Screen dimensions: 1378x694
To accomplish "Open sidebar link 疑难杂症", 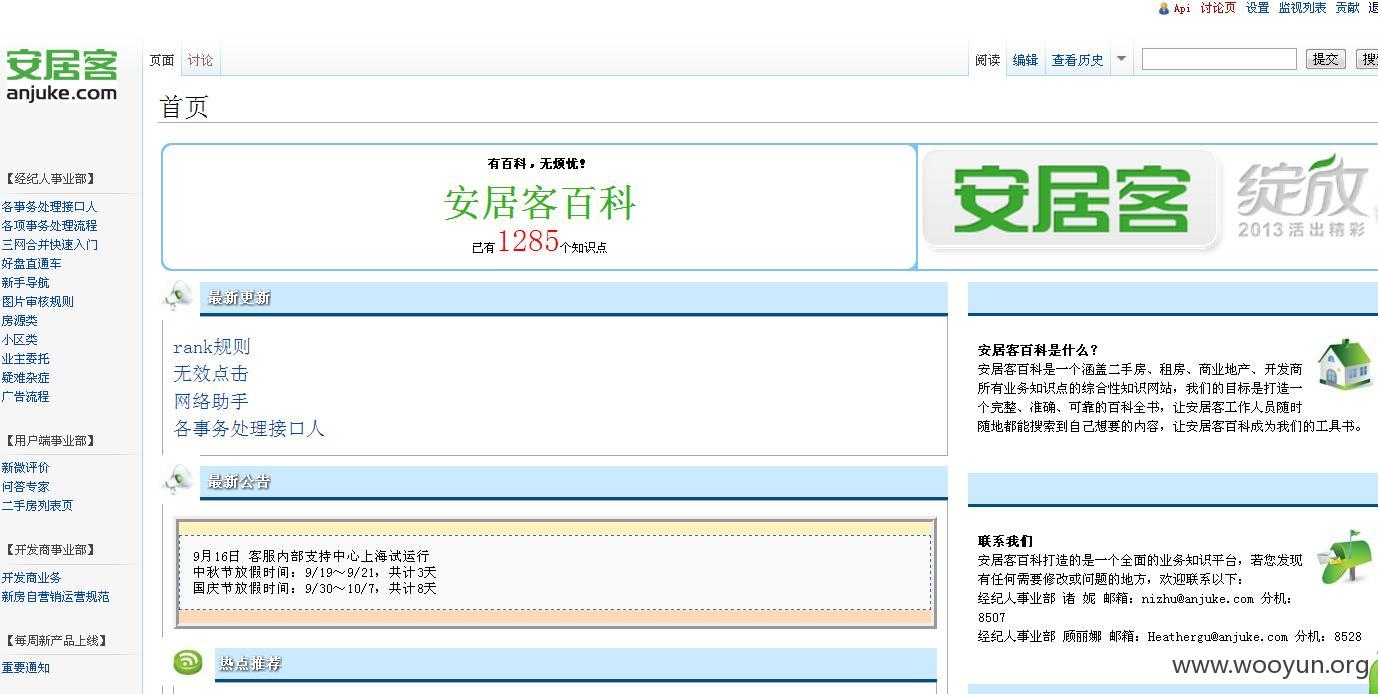I will (25, 378).
